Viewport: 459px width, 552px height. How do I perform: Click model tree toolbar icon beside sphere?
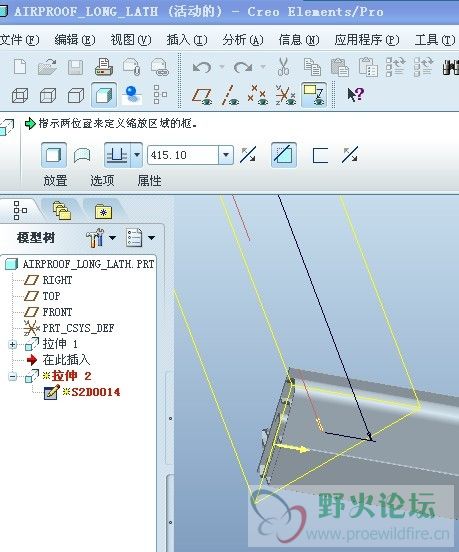pyautogui.click(x=160, y=95)
